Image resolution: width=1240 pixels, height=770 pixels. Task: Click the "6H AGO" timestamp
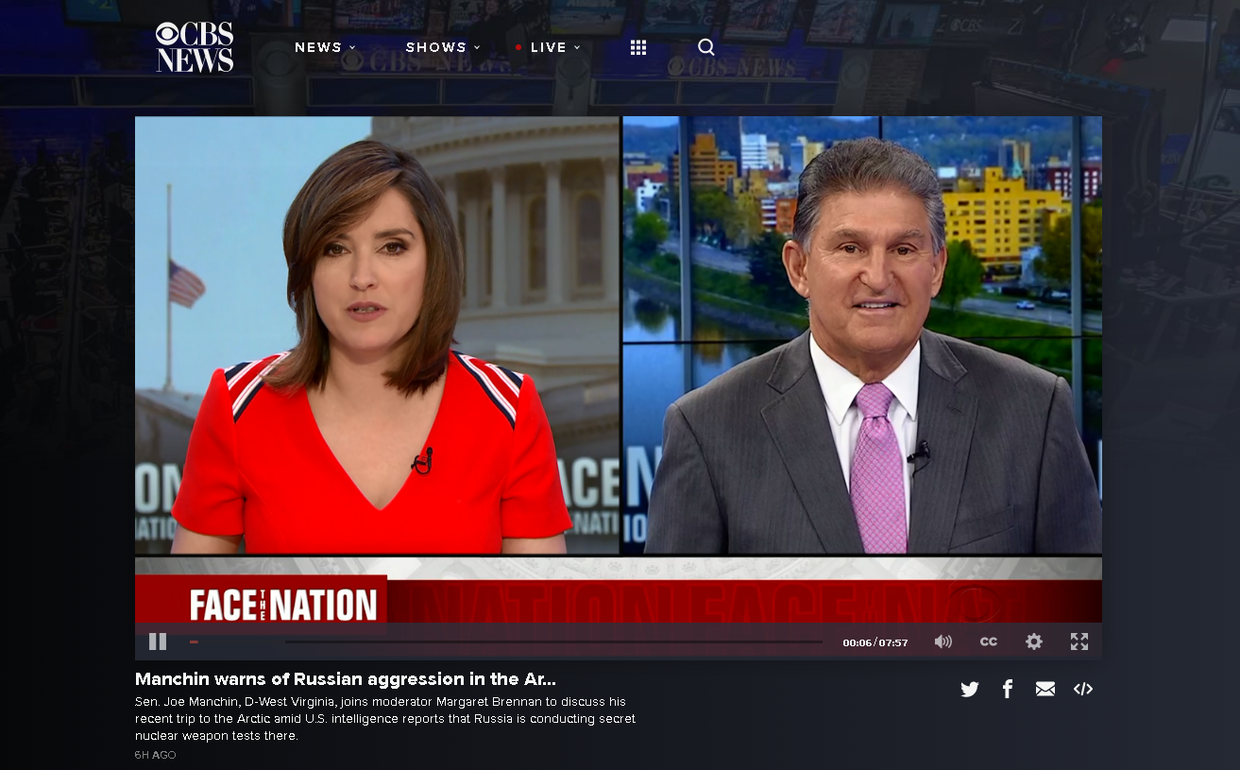[x=155, y=755]
